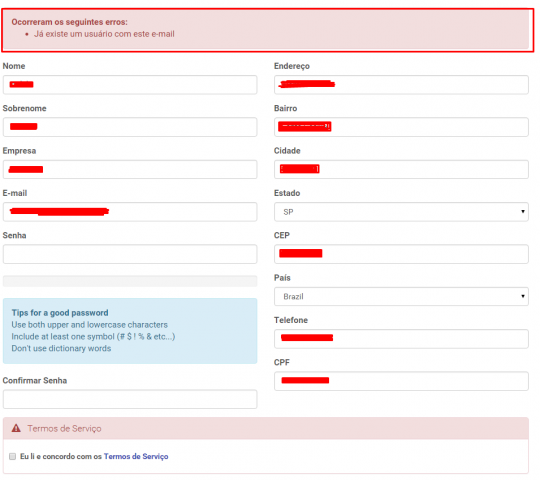
Task: Open the Estado dropdown showing SP
Action: (x=401, y=212)
